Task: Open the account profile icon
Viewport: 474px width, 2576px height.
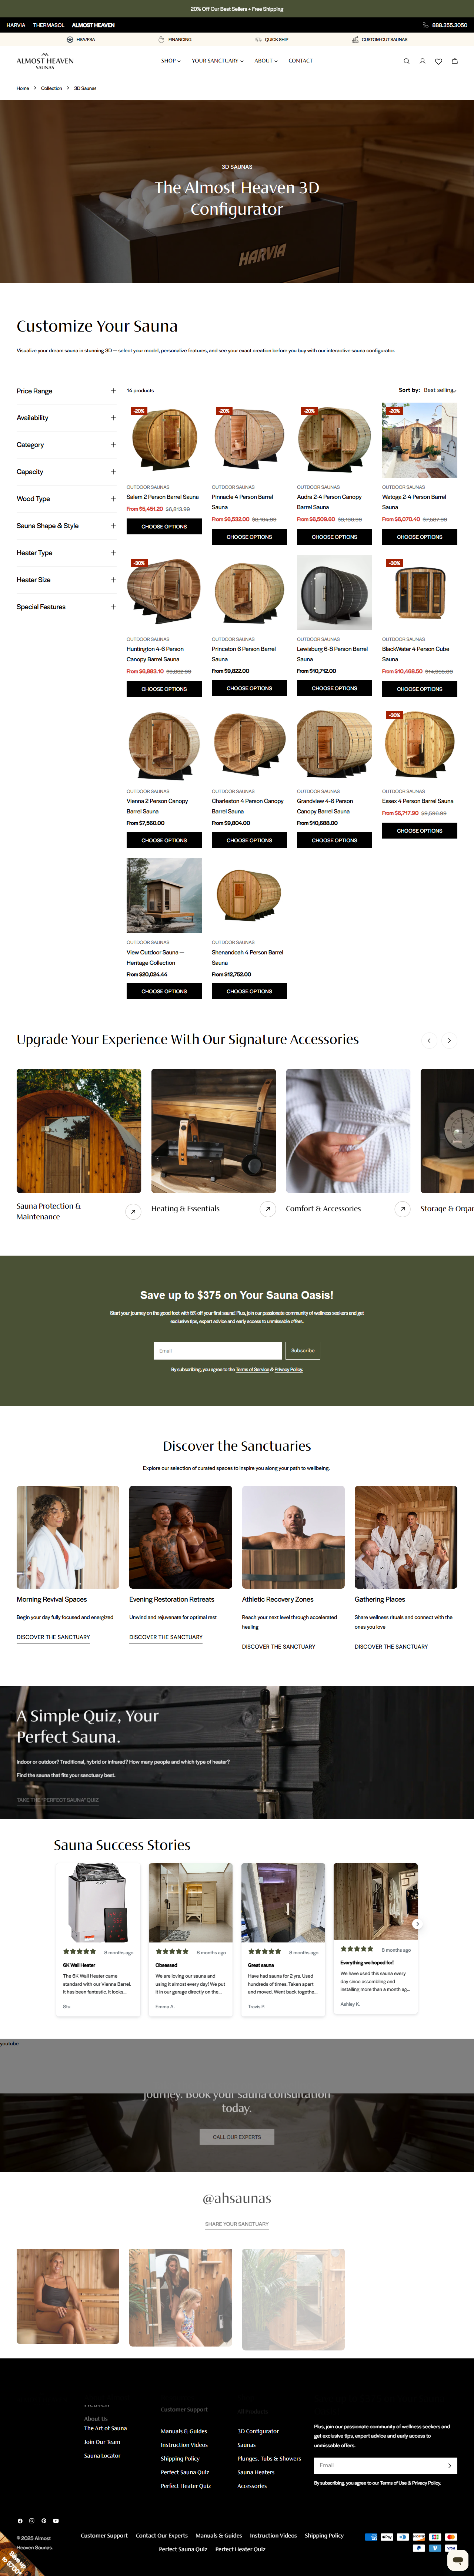Action: point(422,61)
